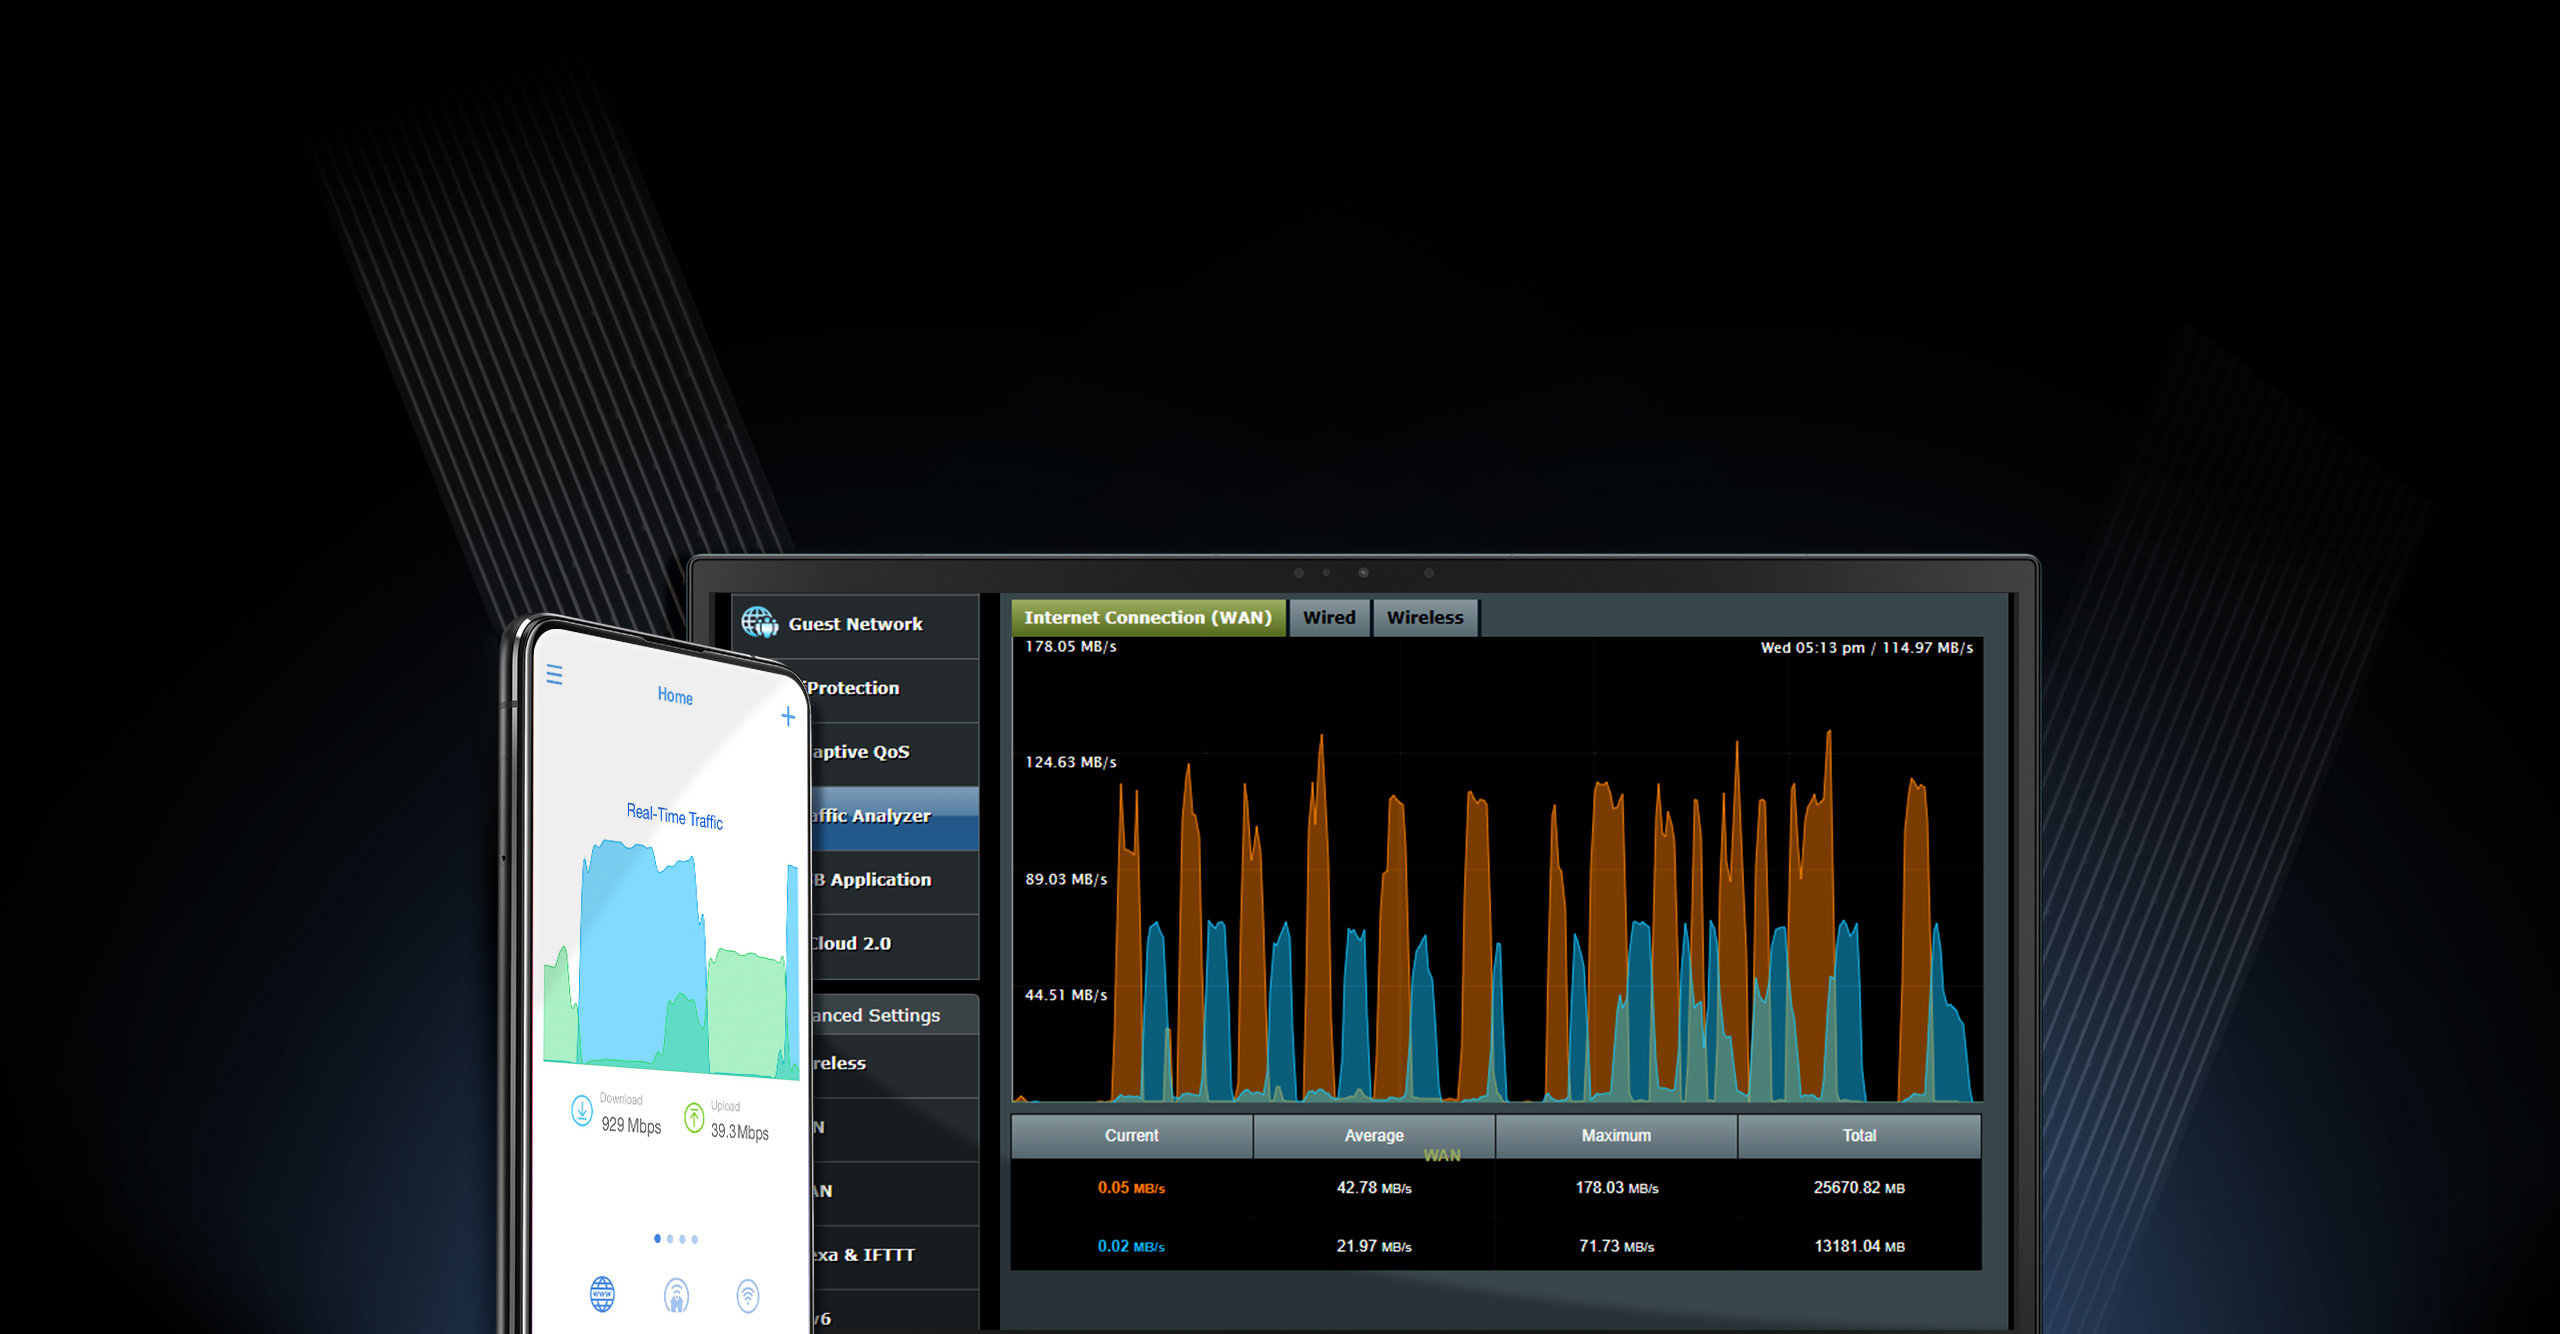Tap the blue Download arrow icon
This screenshot has height=1334, width=2560.
click(581, 1110)
